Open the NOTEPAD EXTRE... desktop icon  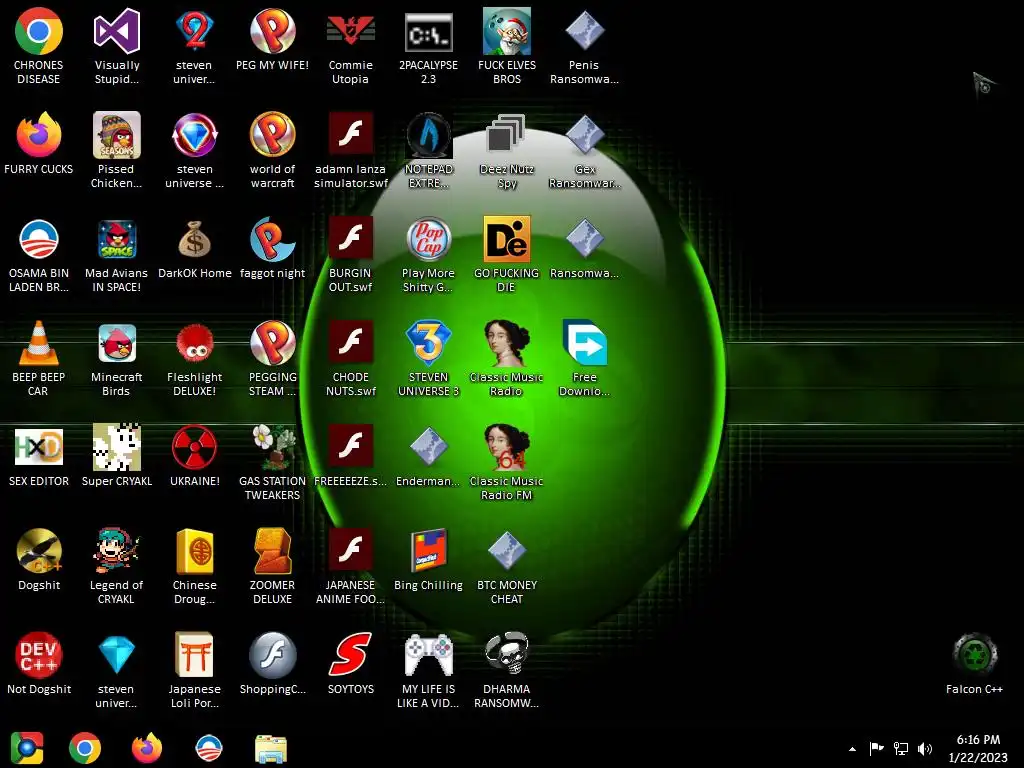(428, 135)
